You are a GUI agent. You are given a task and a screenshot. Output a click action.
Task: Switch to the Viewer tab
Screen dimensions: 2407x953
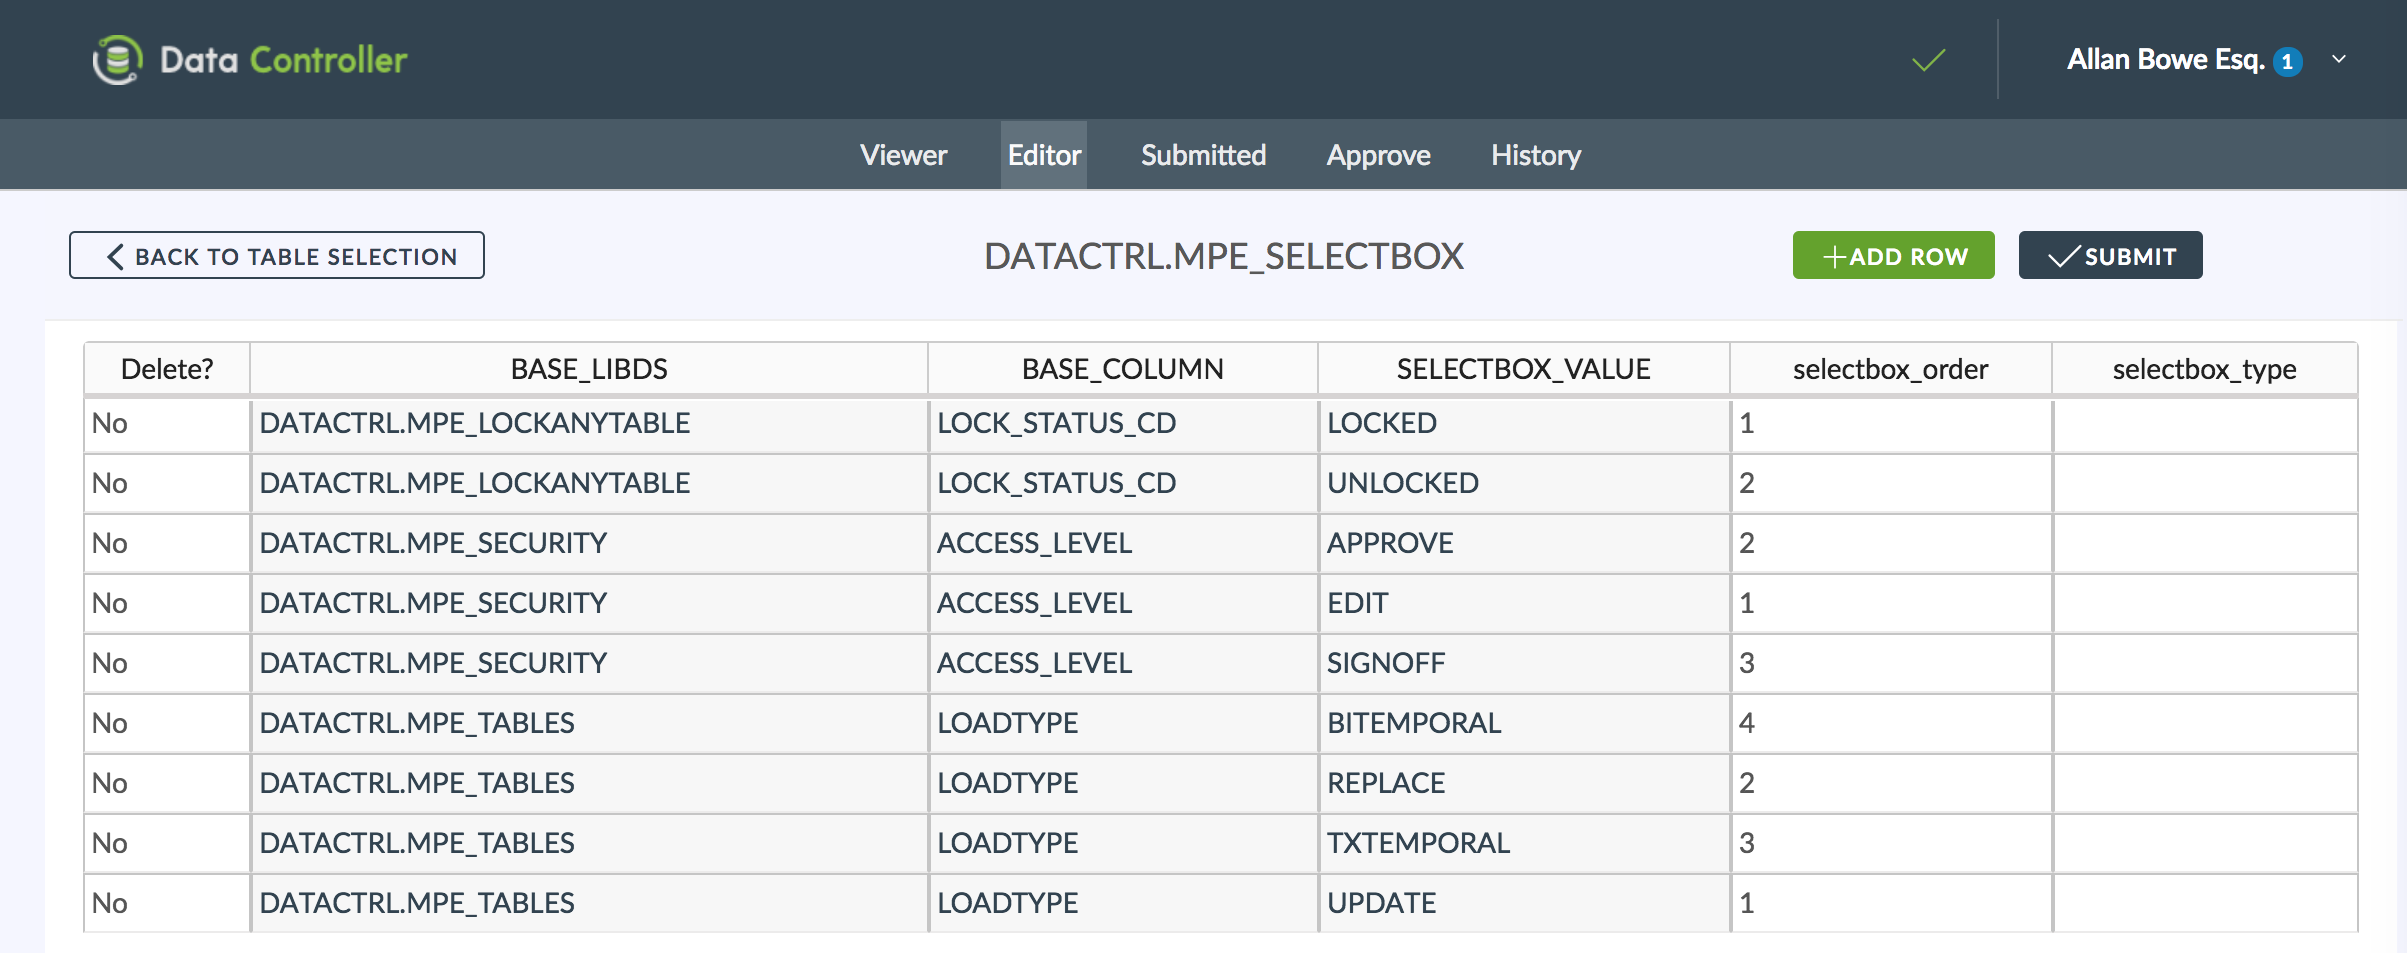[903, 155]
